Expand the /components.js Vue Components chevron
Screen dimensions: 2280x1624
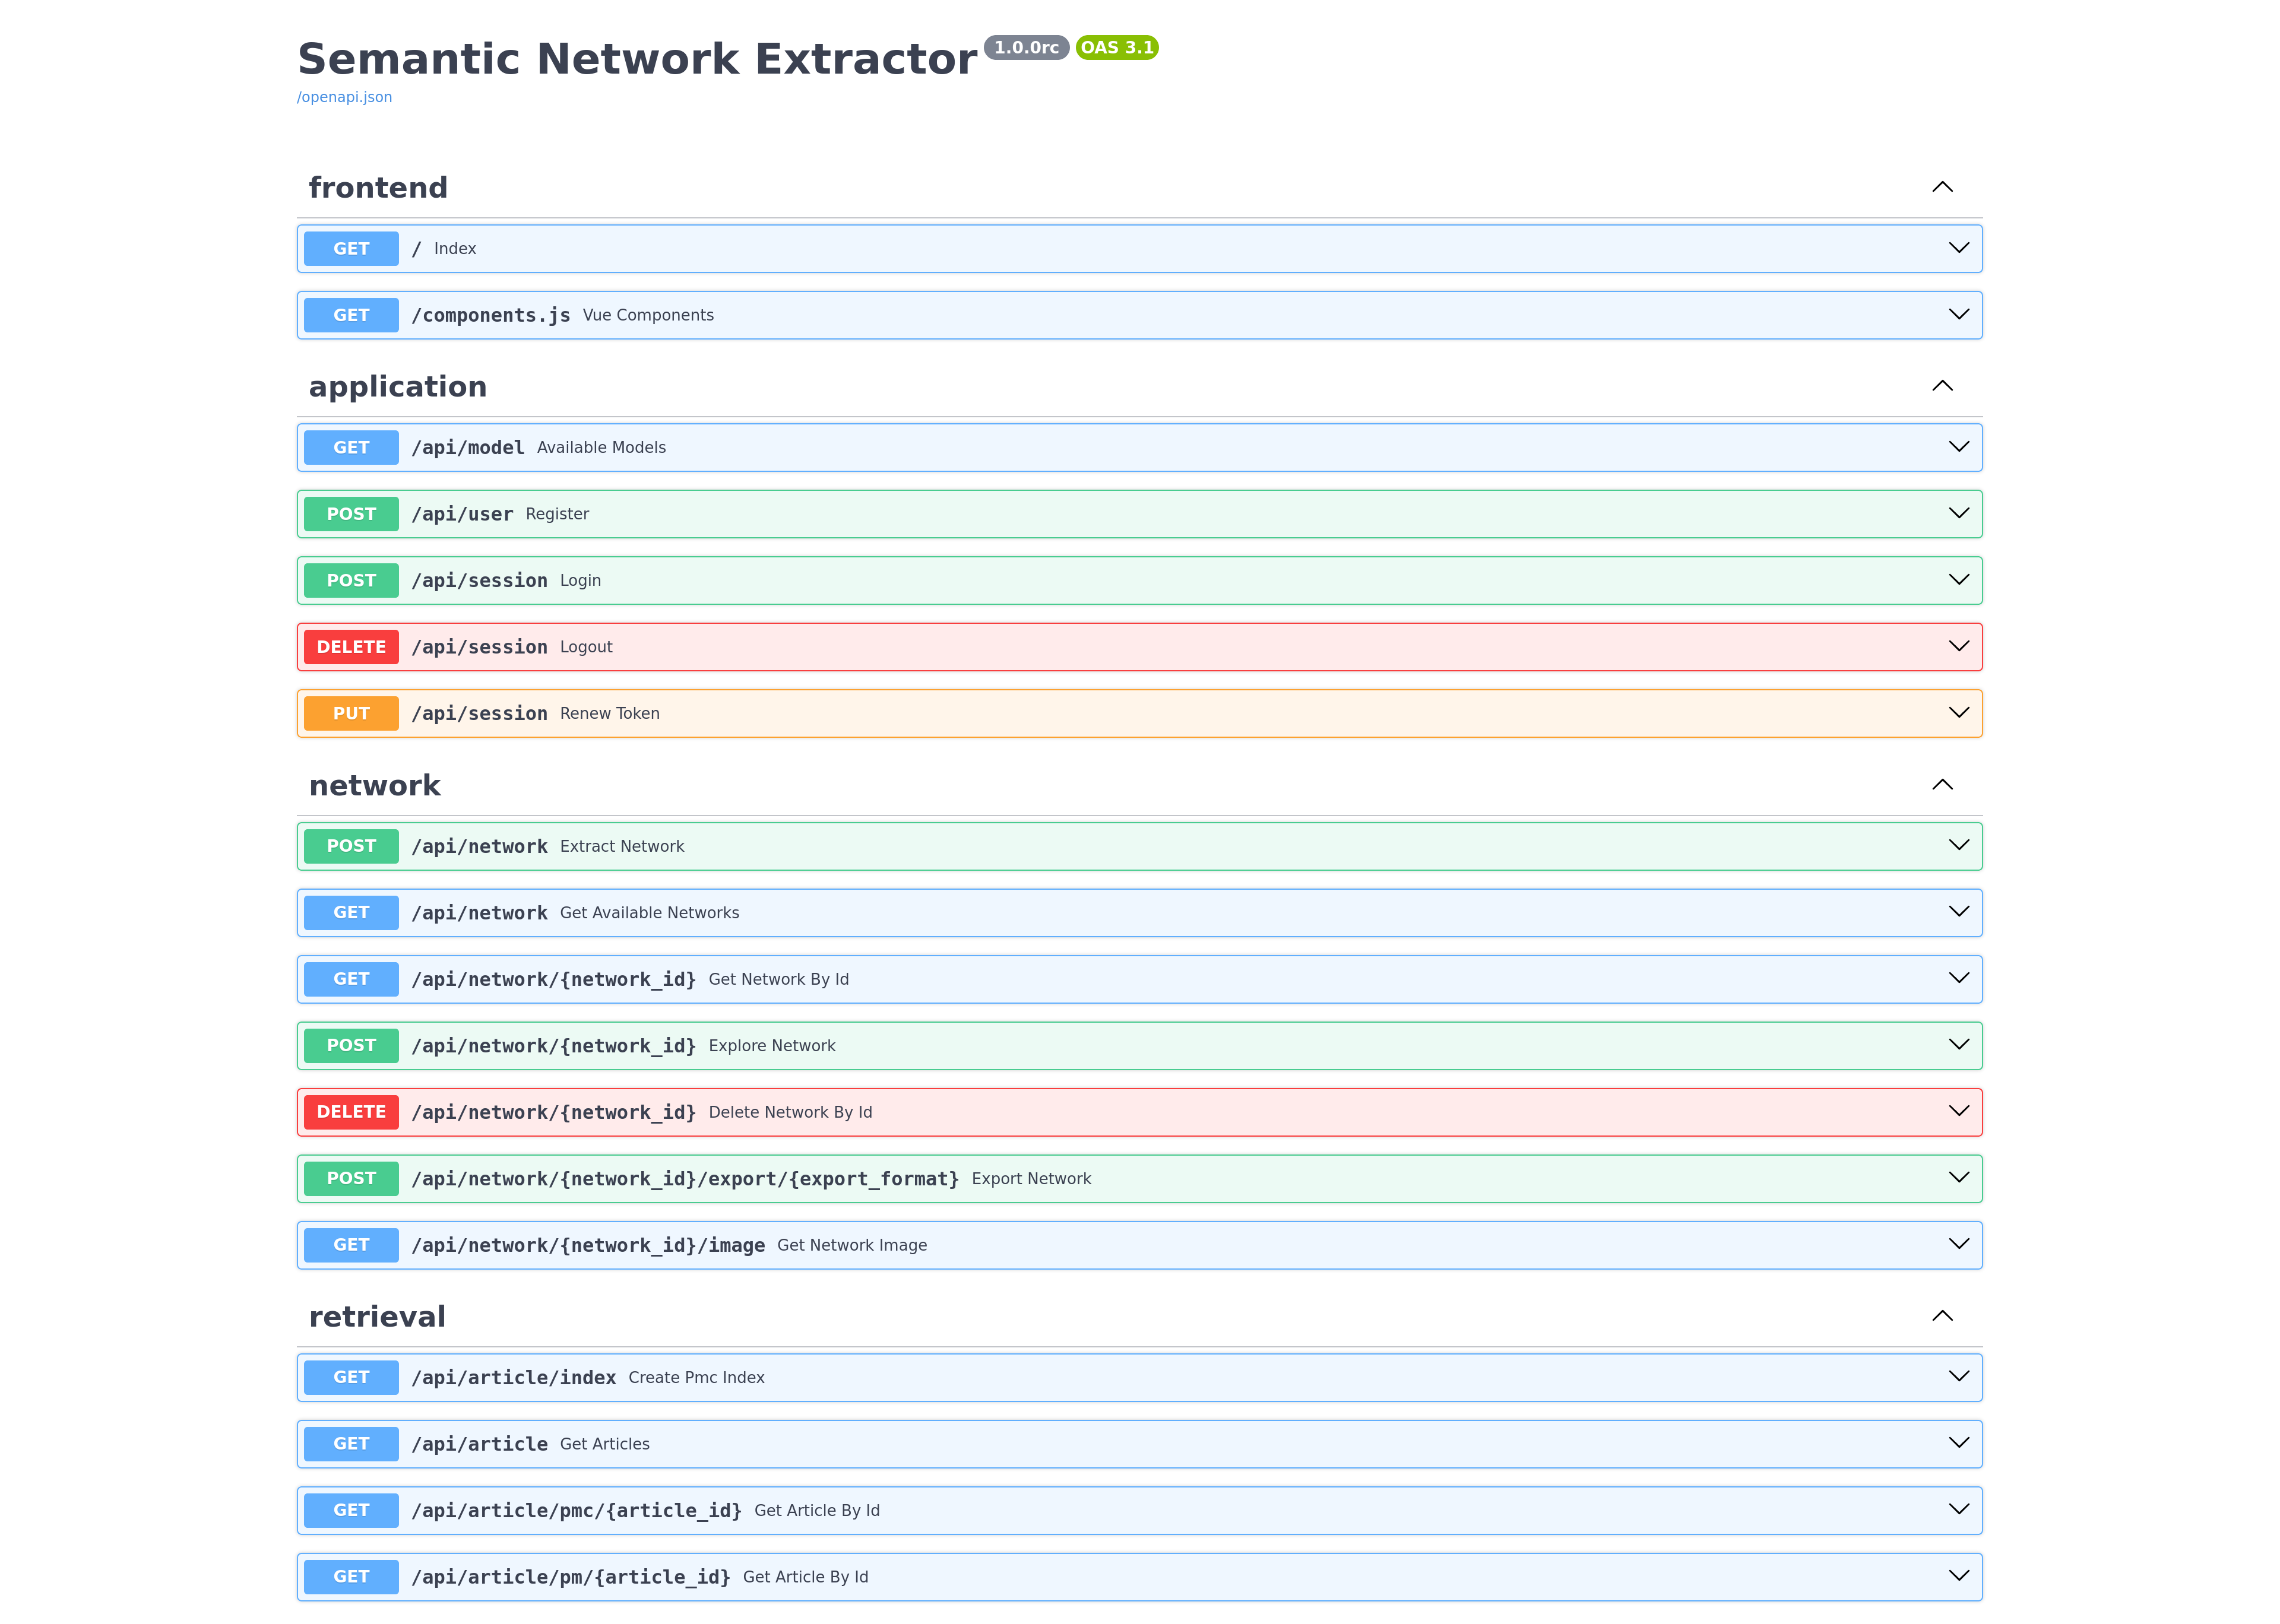[x=1959, y=314]
